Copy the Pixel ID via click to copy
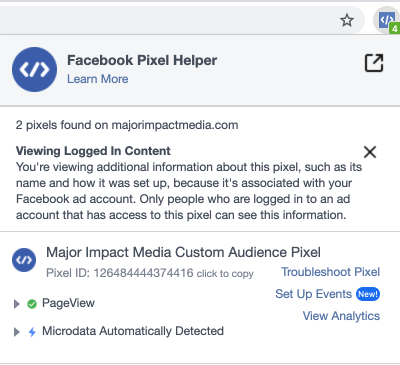This screenshot has height=365, width=400. pyautogui.click(x=225, y=274)
